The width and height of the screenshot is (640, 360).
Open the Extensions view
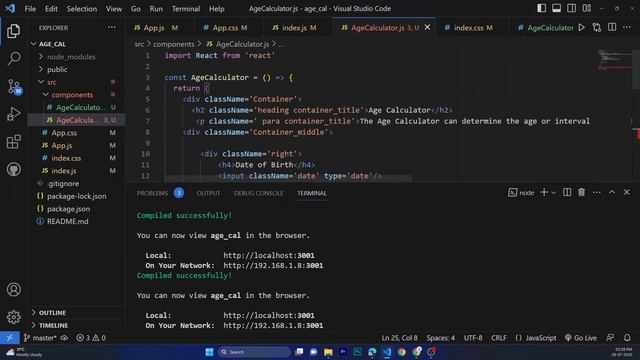coord(13,142)
